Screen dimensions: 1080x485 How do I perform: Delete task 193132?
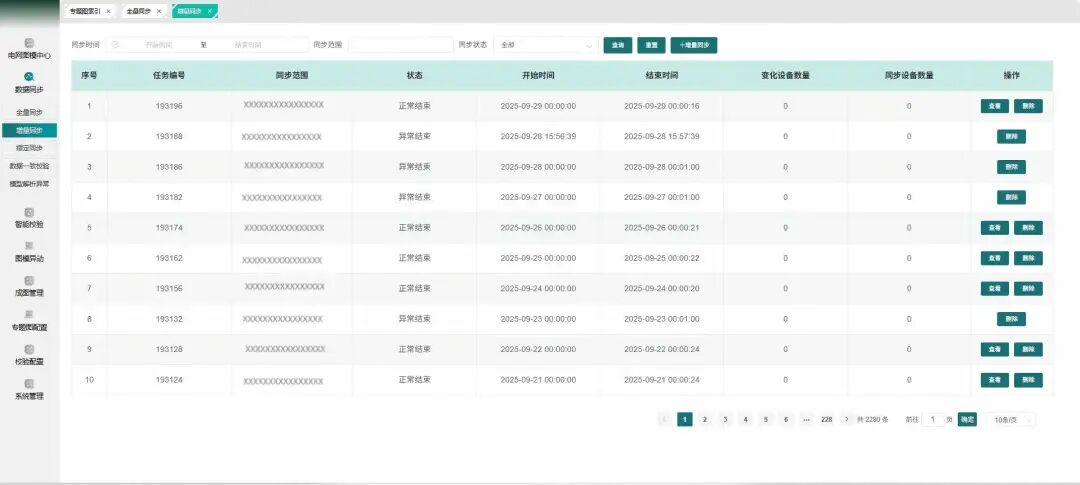point(1011,319)
